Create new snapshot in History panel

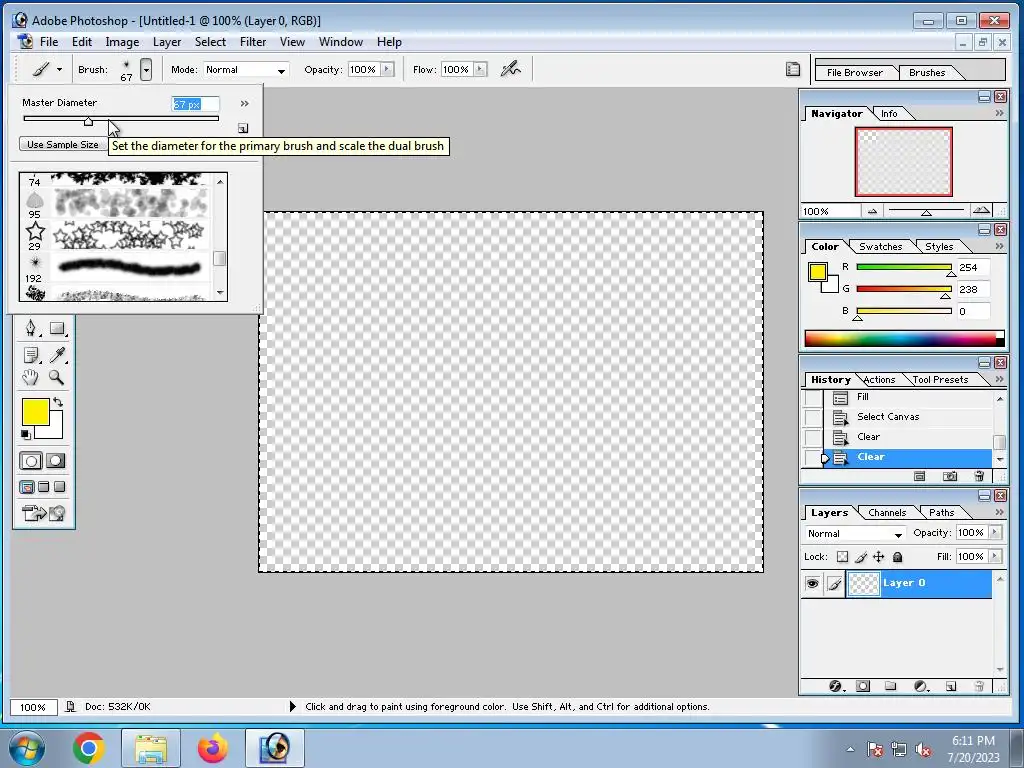click(950, 476)
